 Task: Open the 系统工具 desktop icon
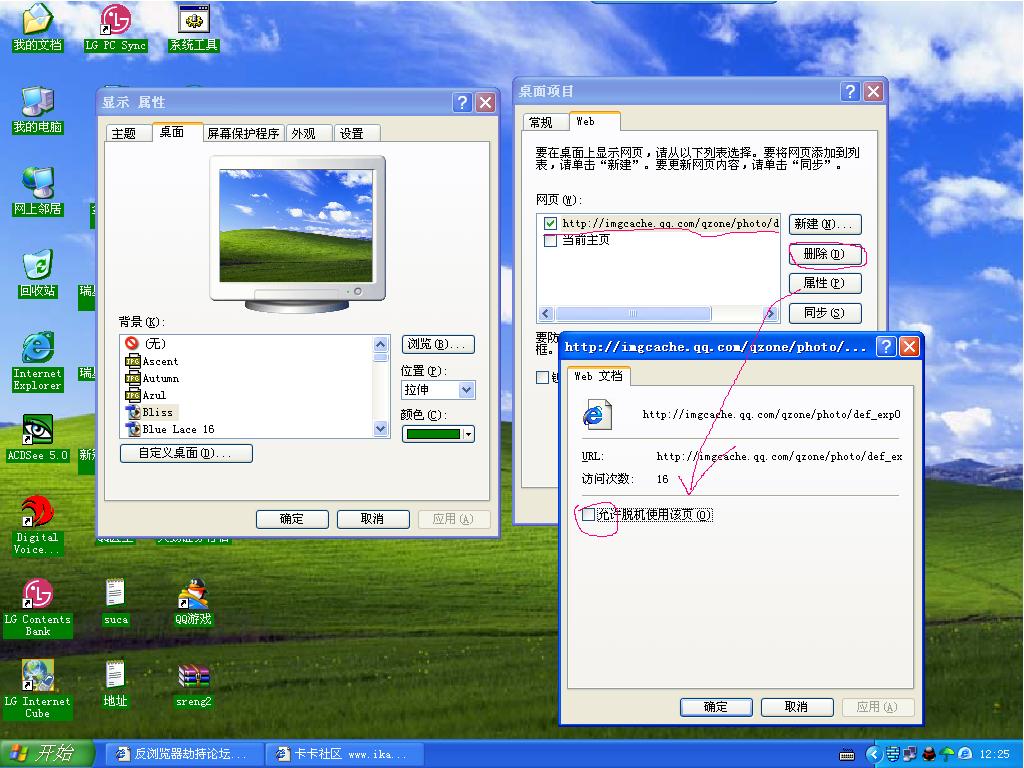[193, 27]
